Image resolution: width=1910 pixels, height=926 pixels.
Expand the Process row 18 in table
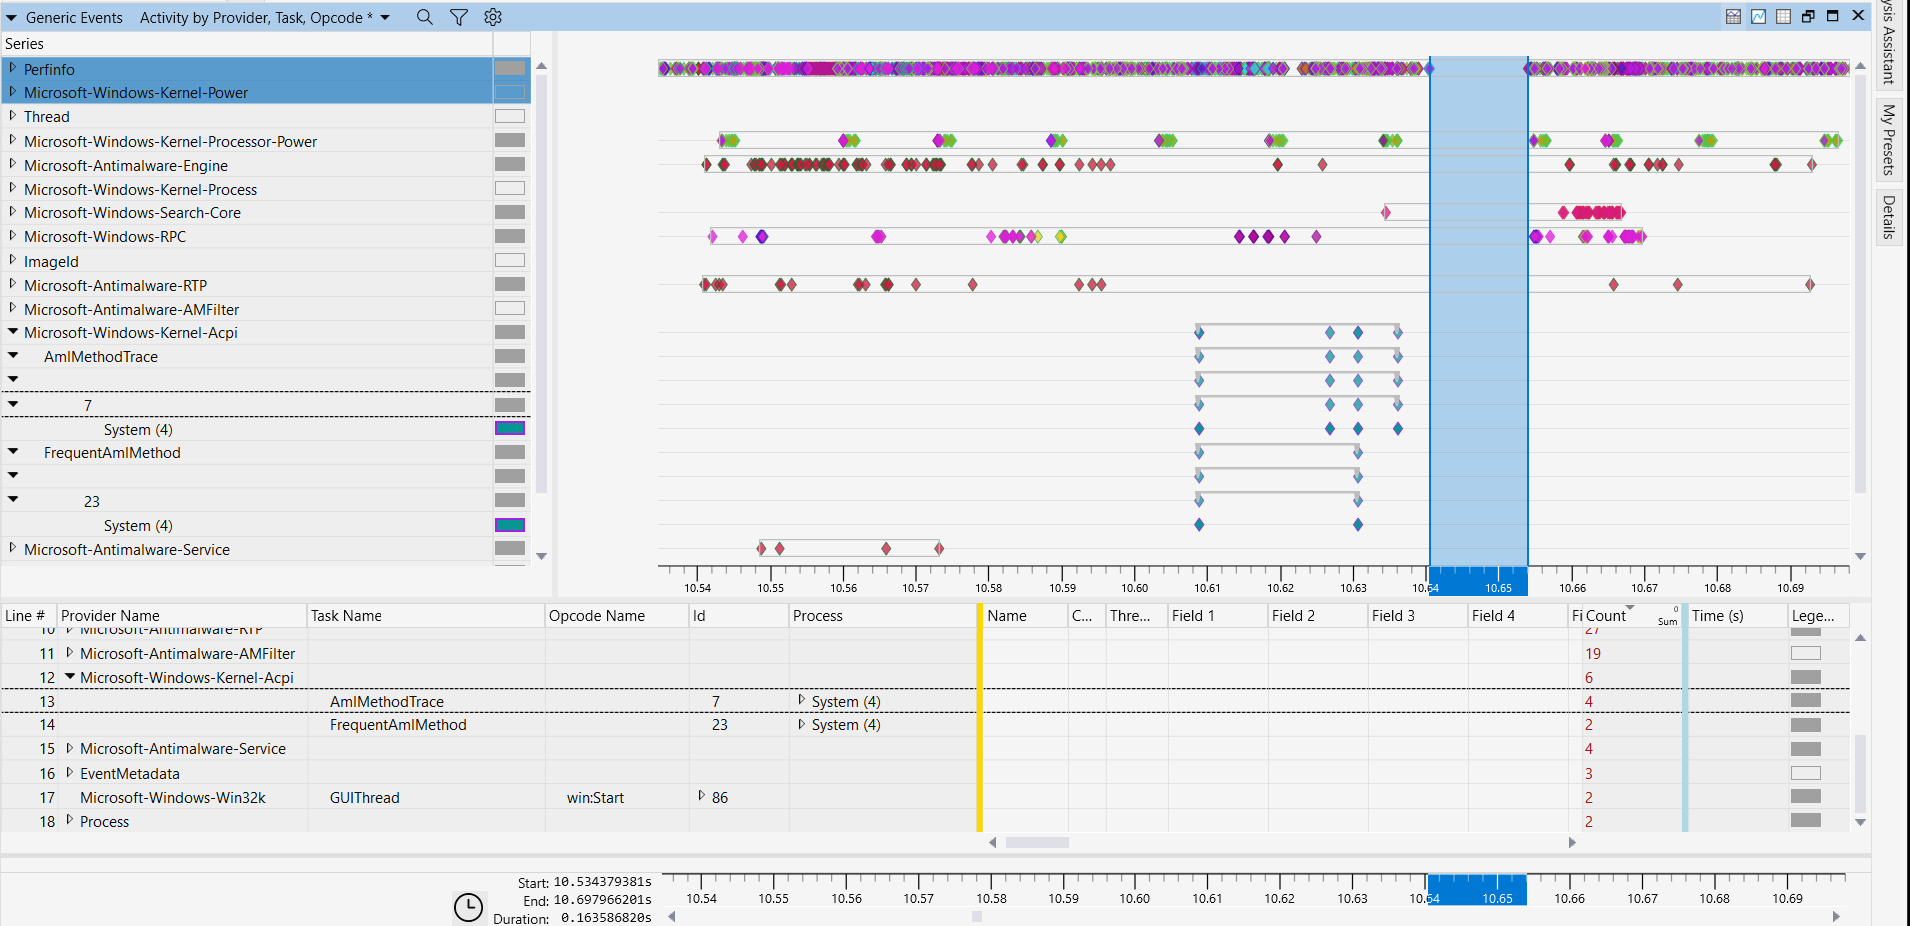[69, 821]
